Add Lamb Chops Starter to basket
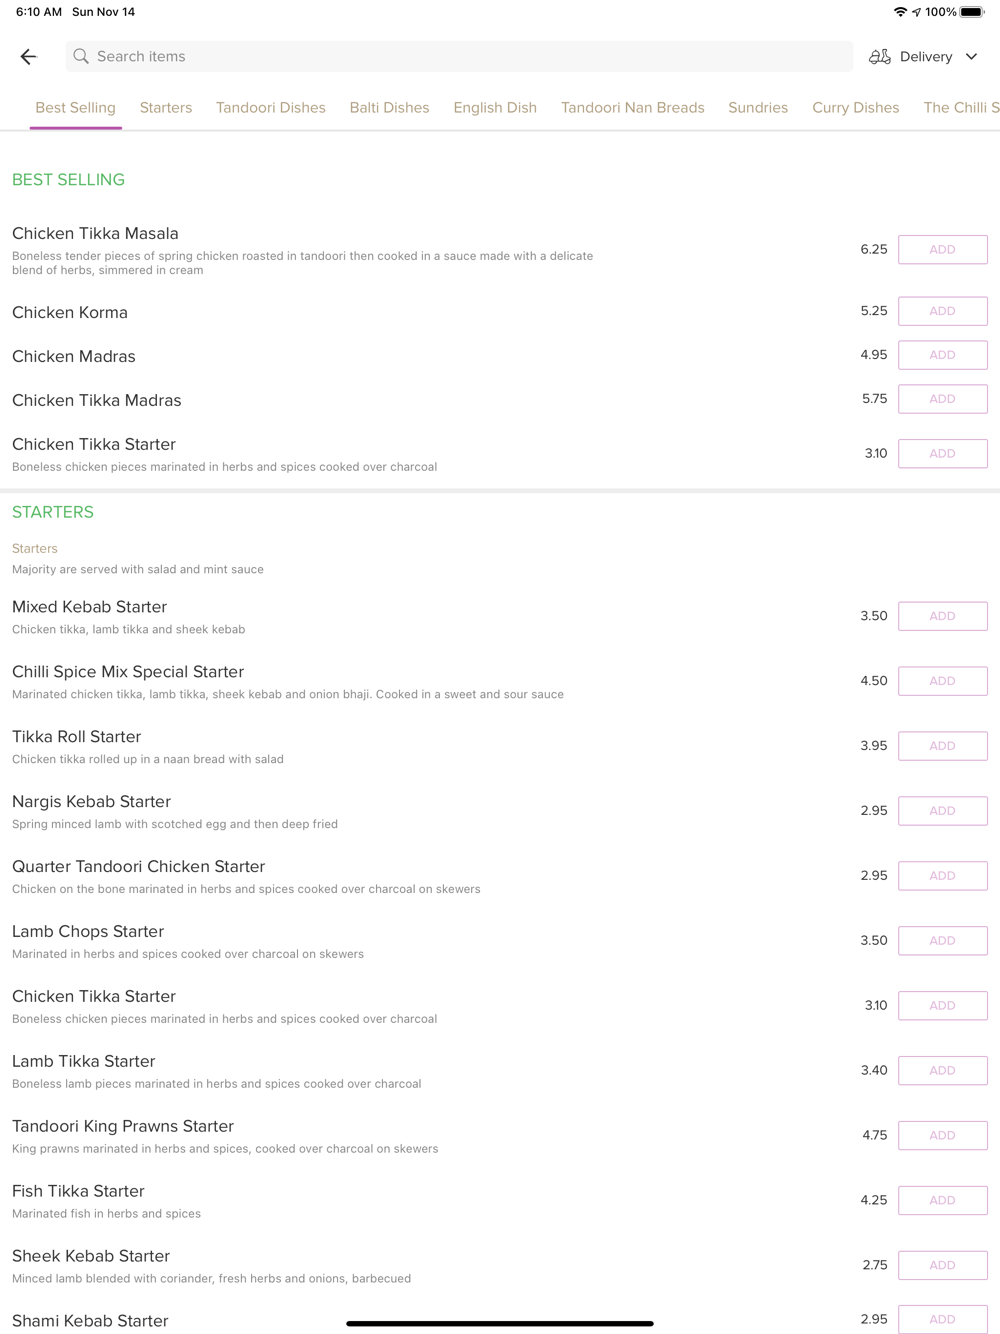 (x=942, y=941)
